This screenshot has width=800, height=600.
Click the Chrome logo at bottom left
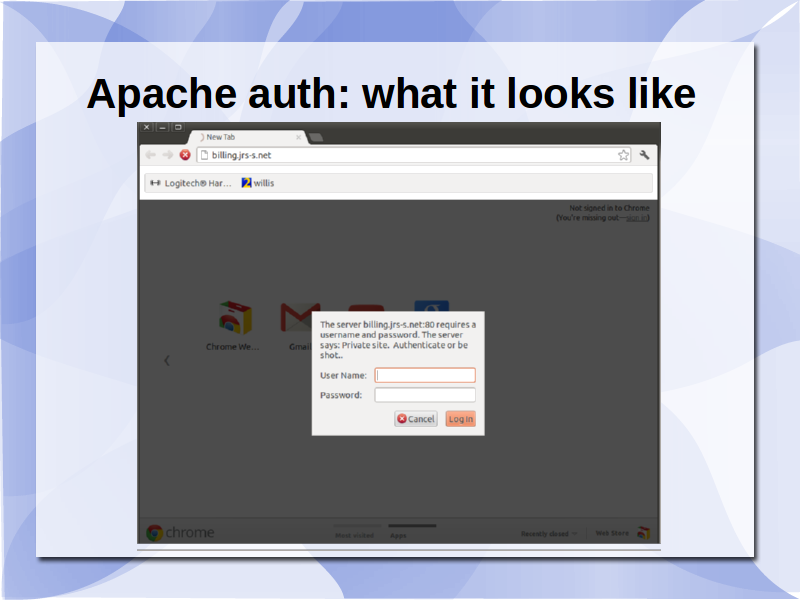tap(180, 532)
